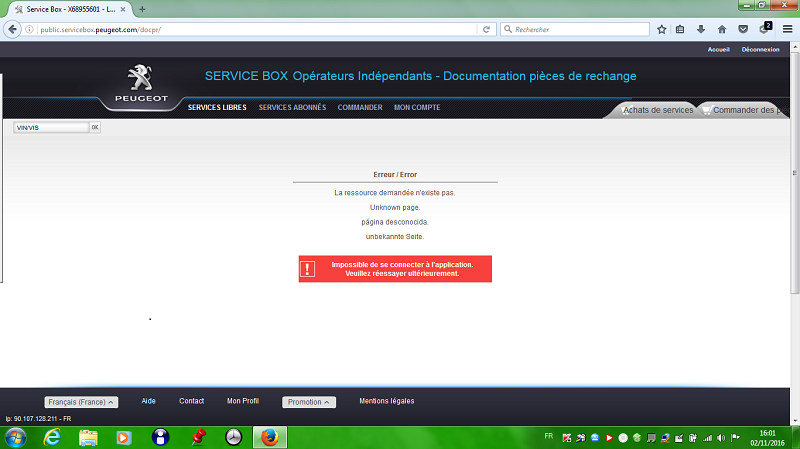The height and width of the screenshot is (449, 800).
Task: Open a new tab with plus button
Action: pos(142,9)
